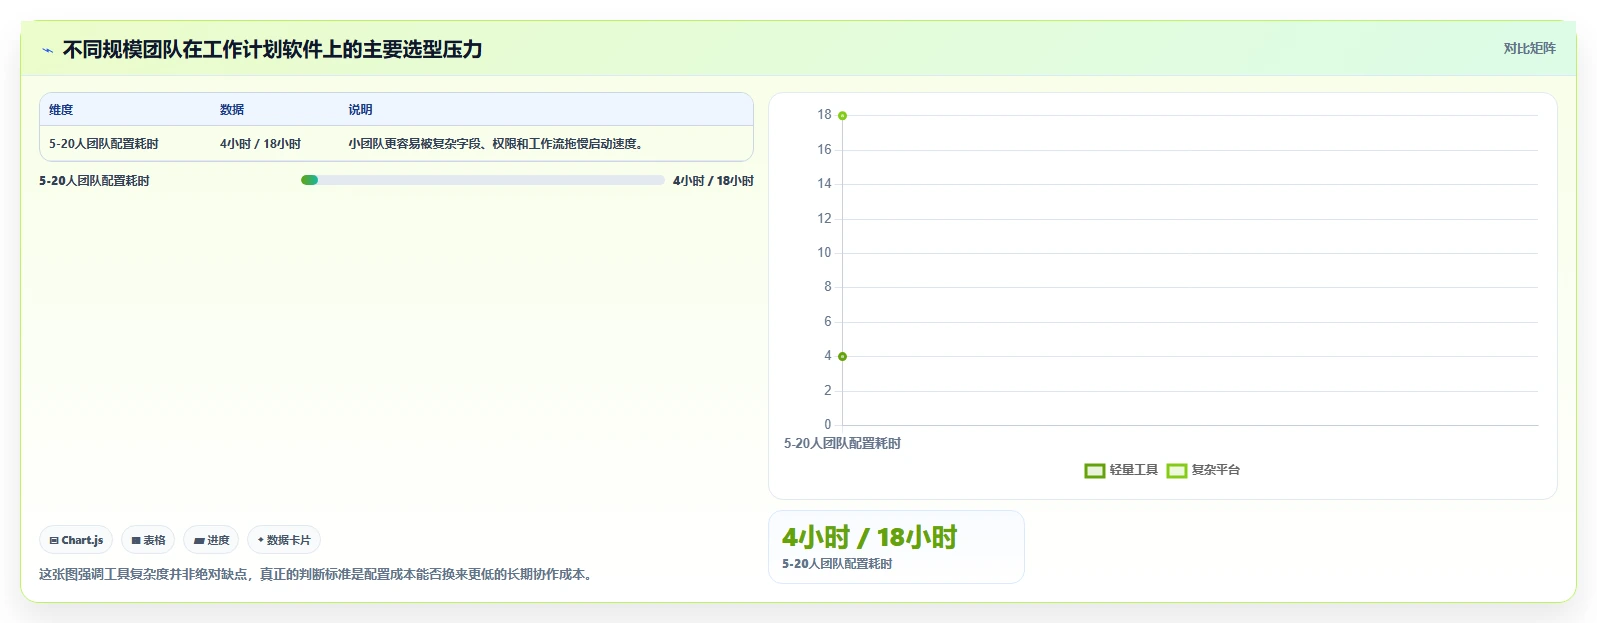1597x623 pixels.
Task: Click the large 4小时 / 18小时 stat card value
Action: tap(869, 537)
